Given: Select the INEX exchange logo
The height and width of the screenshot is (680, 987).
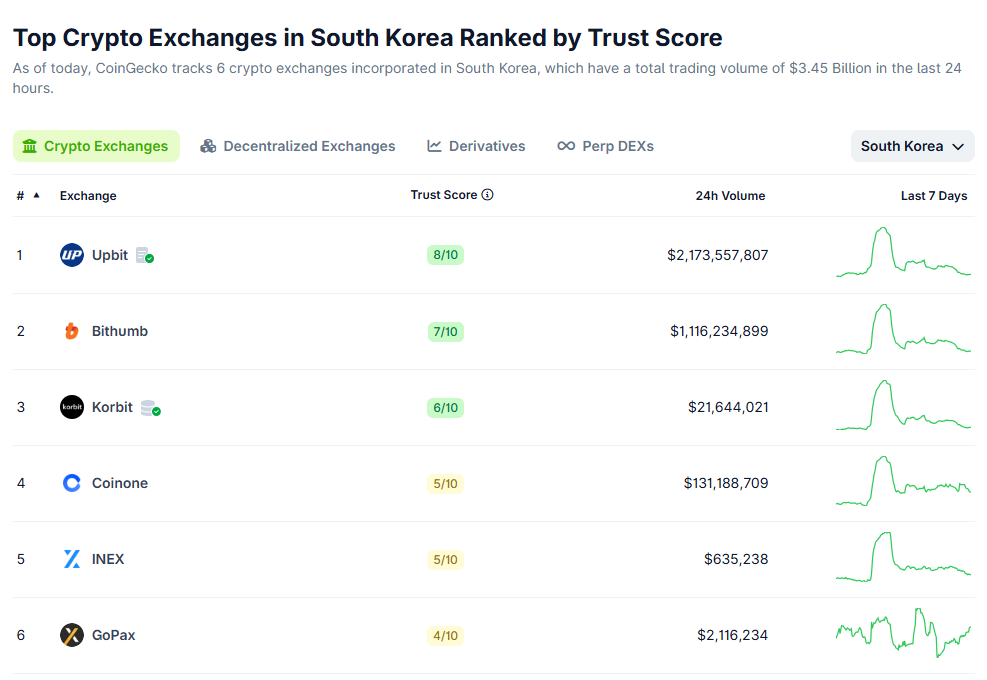Looking at the screenshot, I should [70, 559].
